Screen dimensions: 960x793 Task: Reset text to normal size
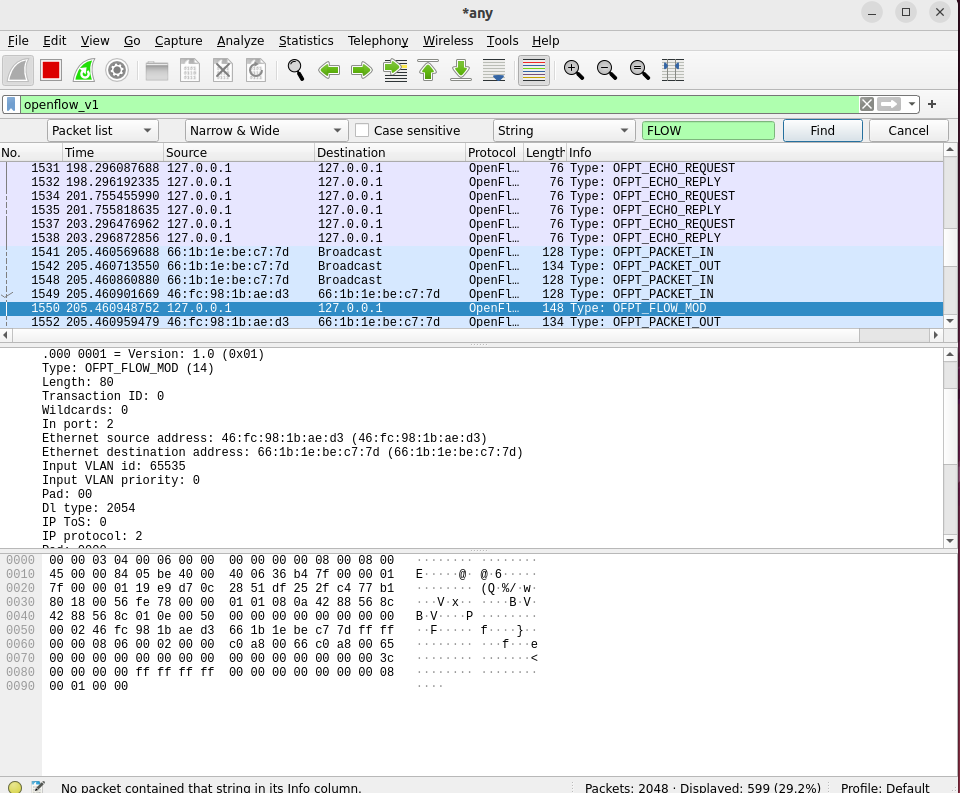point(640,70)
